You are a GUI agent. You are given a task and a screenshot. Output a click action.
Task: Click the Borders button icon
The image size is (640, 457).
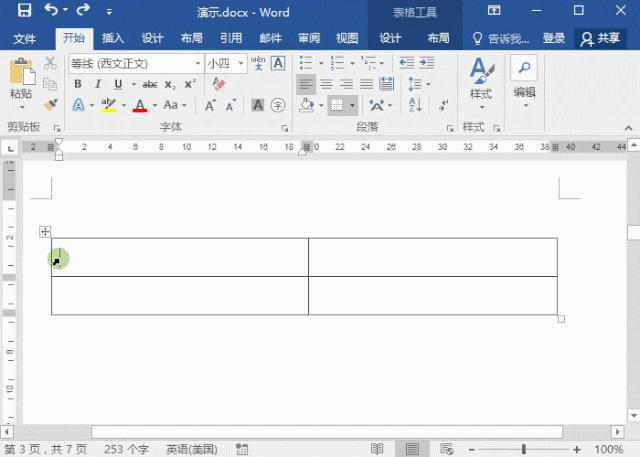(337, 105)
